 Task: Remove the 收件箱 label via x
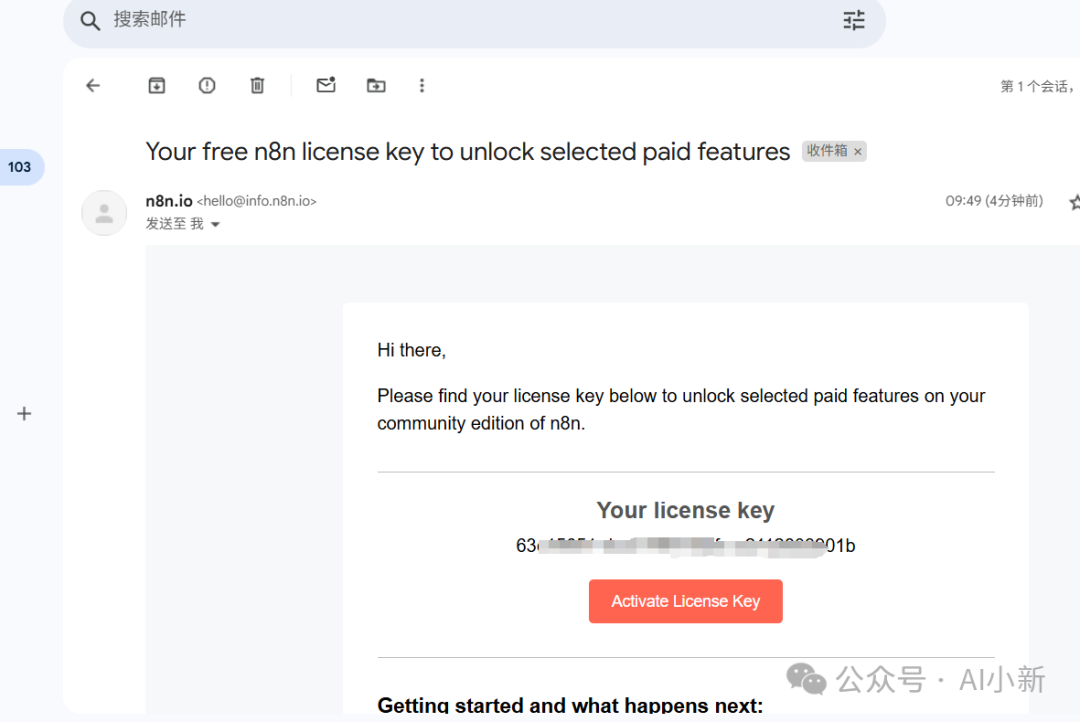[858, 152]
